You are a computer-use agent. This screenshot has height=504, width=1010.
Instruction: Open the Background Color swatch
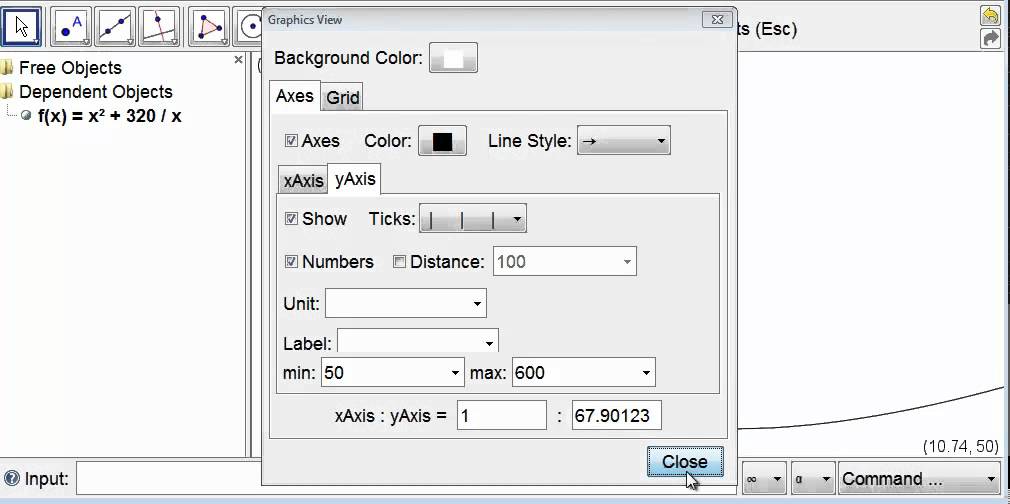[x=453, y=58]
